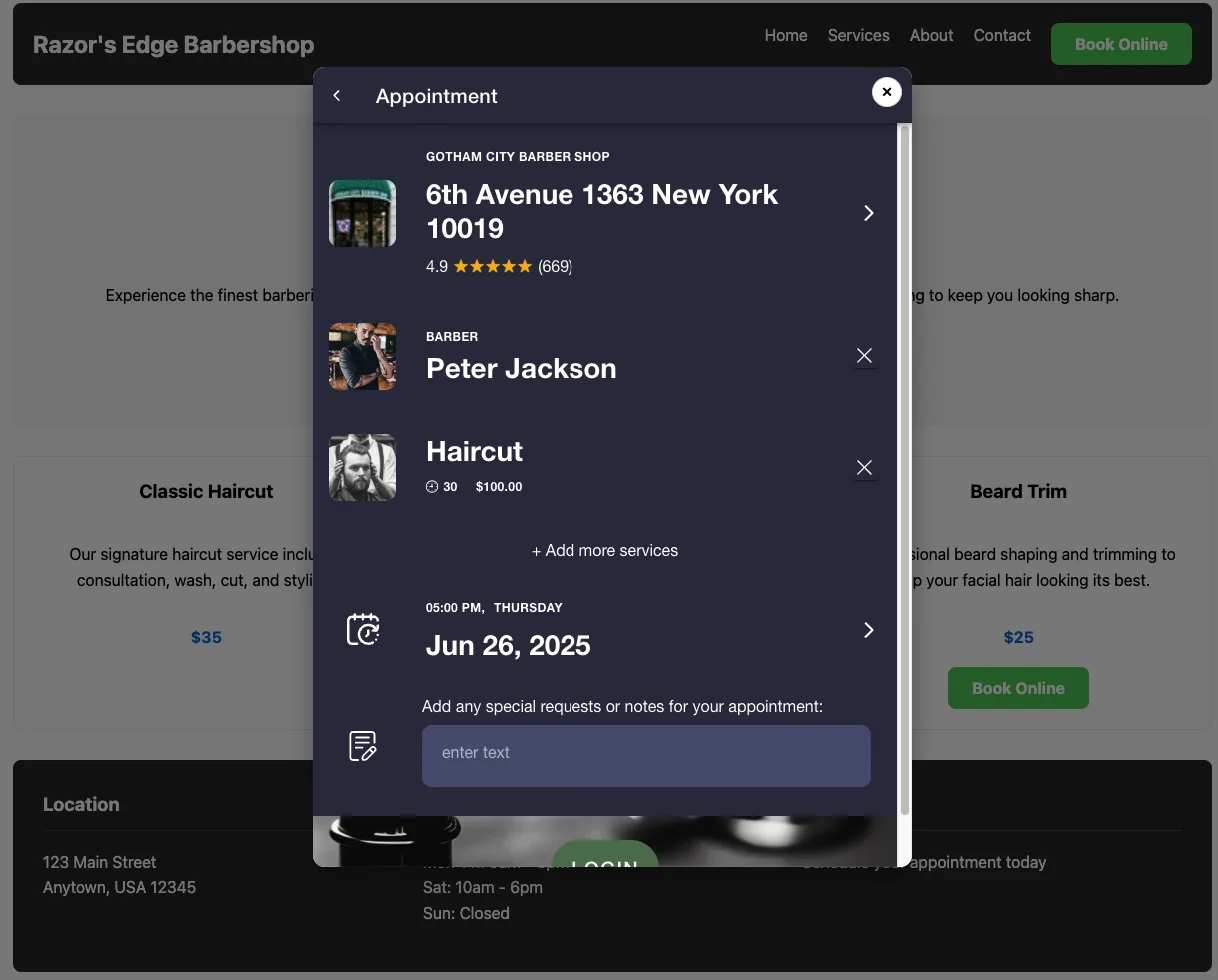Viewport: 1218px width, 980px height.
Task: Click the Sun: Closed hours text
Action: [x=466, y=914]
